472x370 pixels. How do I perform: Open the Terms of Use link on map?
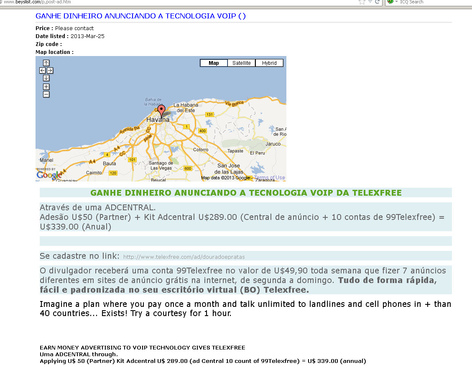[x=269, y=177]
